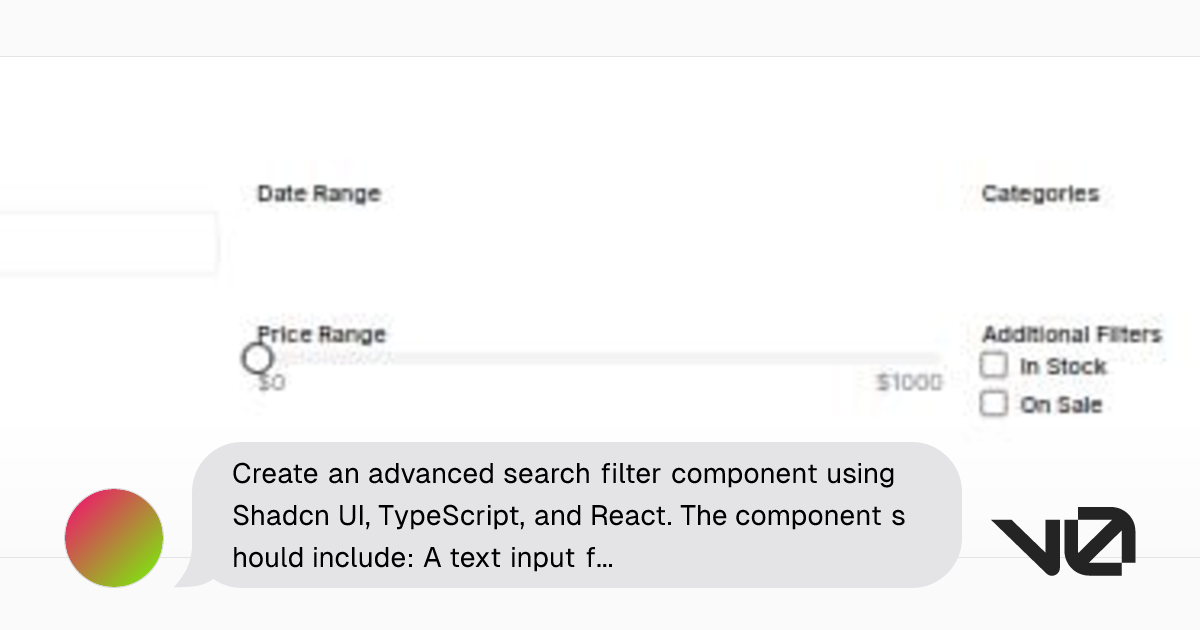
Task: Click the In Stock text label
Action: pyautogui.click(x=1064, y=366)
